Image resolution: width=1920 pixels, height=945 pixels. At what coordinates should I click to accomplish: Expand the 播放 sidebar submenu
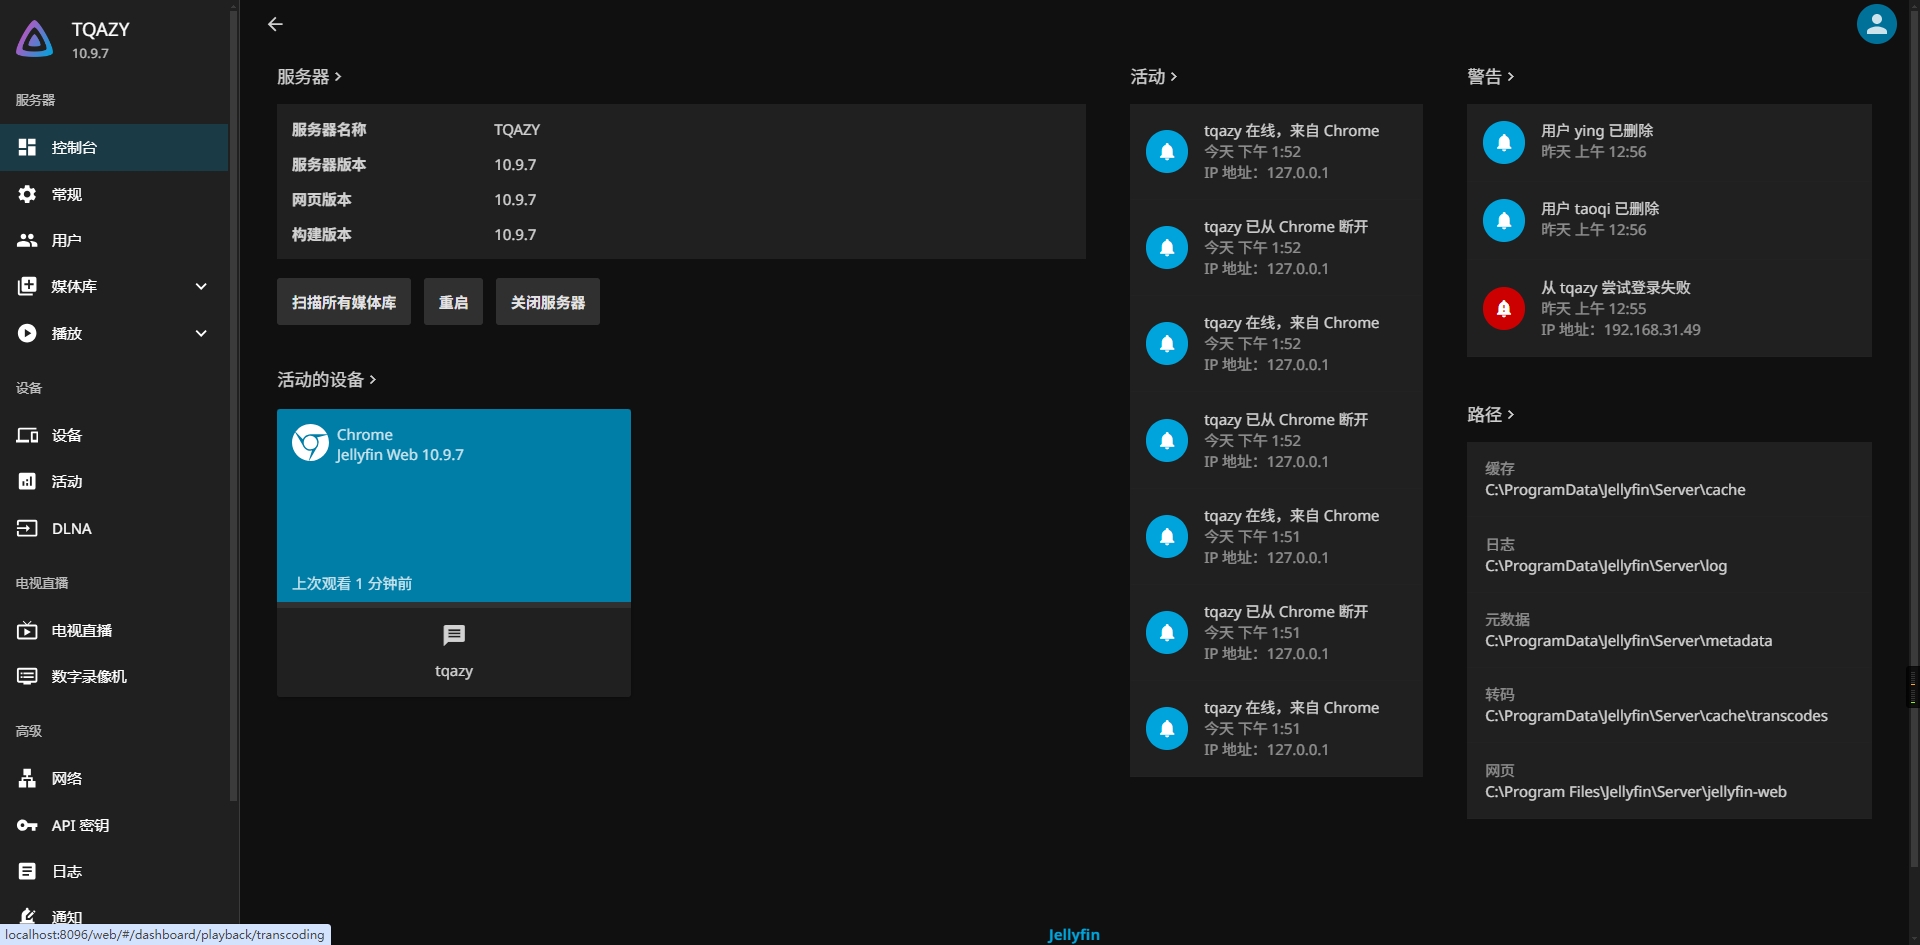coord(201,333)
